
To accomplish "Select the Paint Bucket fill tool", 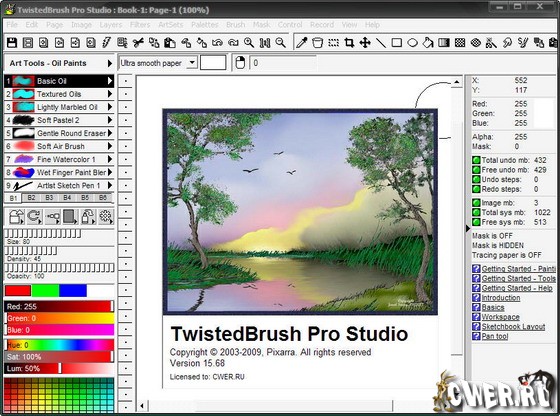I will pyautogui.click(x=428, y=43).
